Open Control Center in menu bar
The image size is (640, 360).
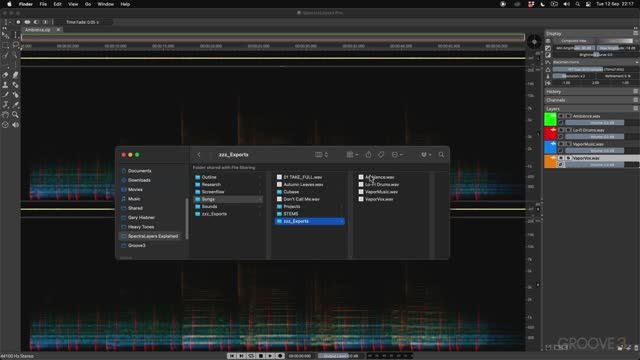(x=588, y=4)
